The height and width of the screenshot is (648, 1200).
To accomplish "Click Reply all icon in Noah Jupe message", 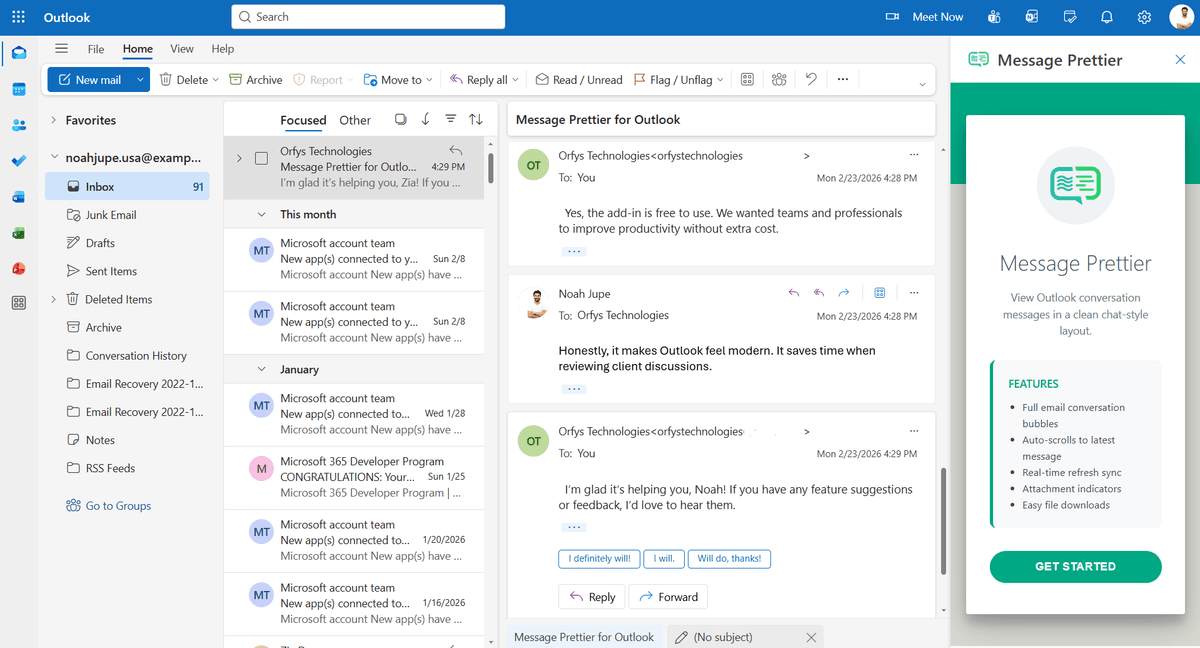I will click(x=819, y=293).
